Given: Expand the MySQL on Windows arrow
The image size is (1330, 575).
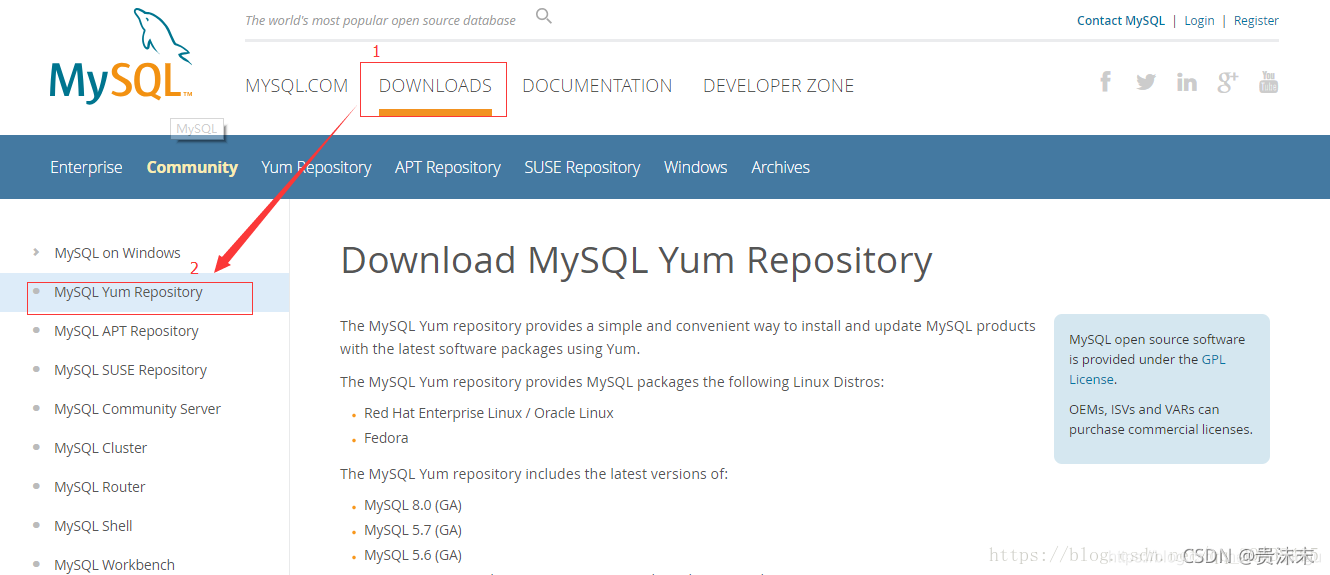Looking at the screenshot, I should [36, 252].
